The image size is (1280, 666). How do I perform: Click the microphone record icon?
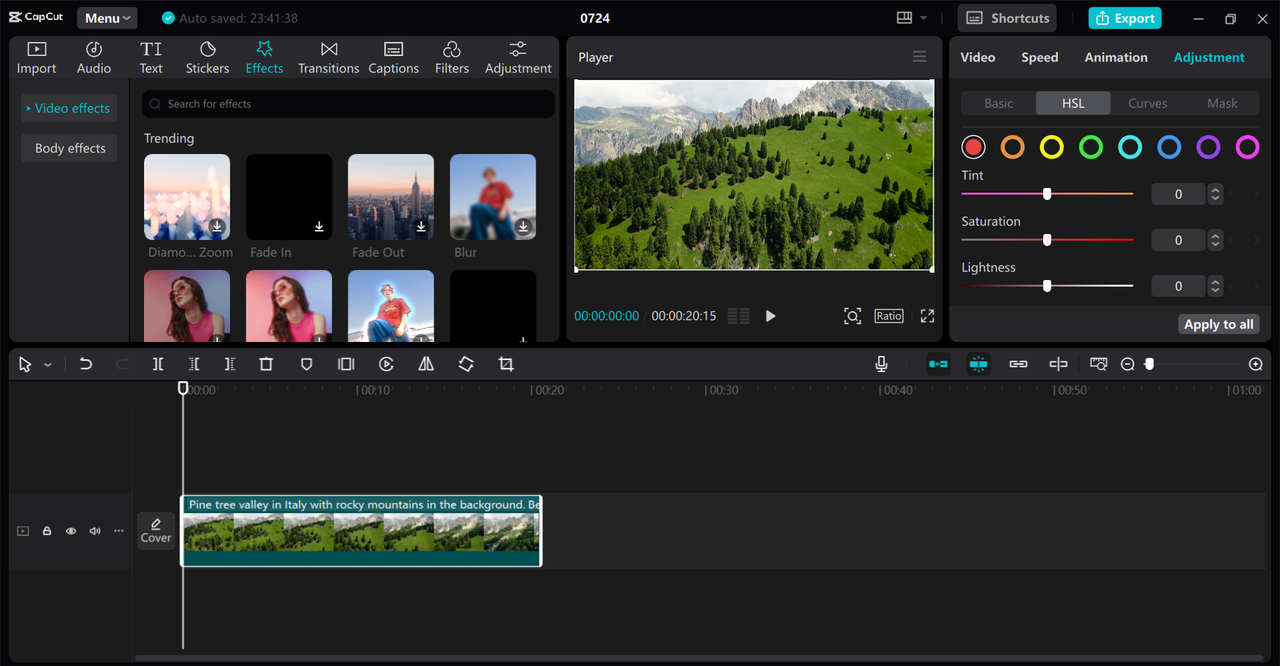point(881,364)
